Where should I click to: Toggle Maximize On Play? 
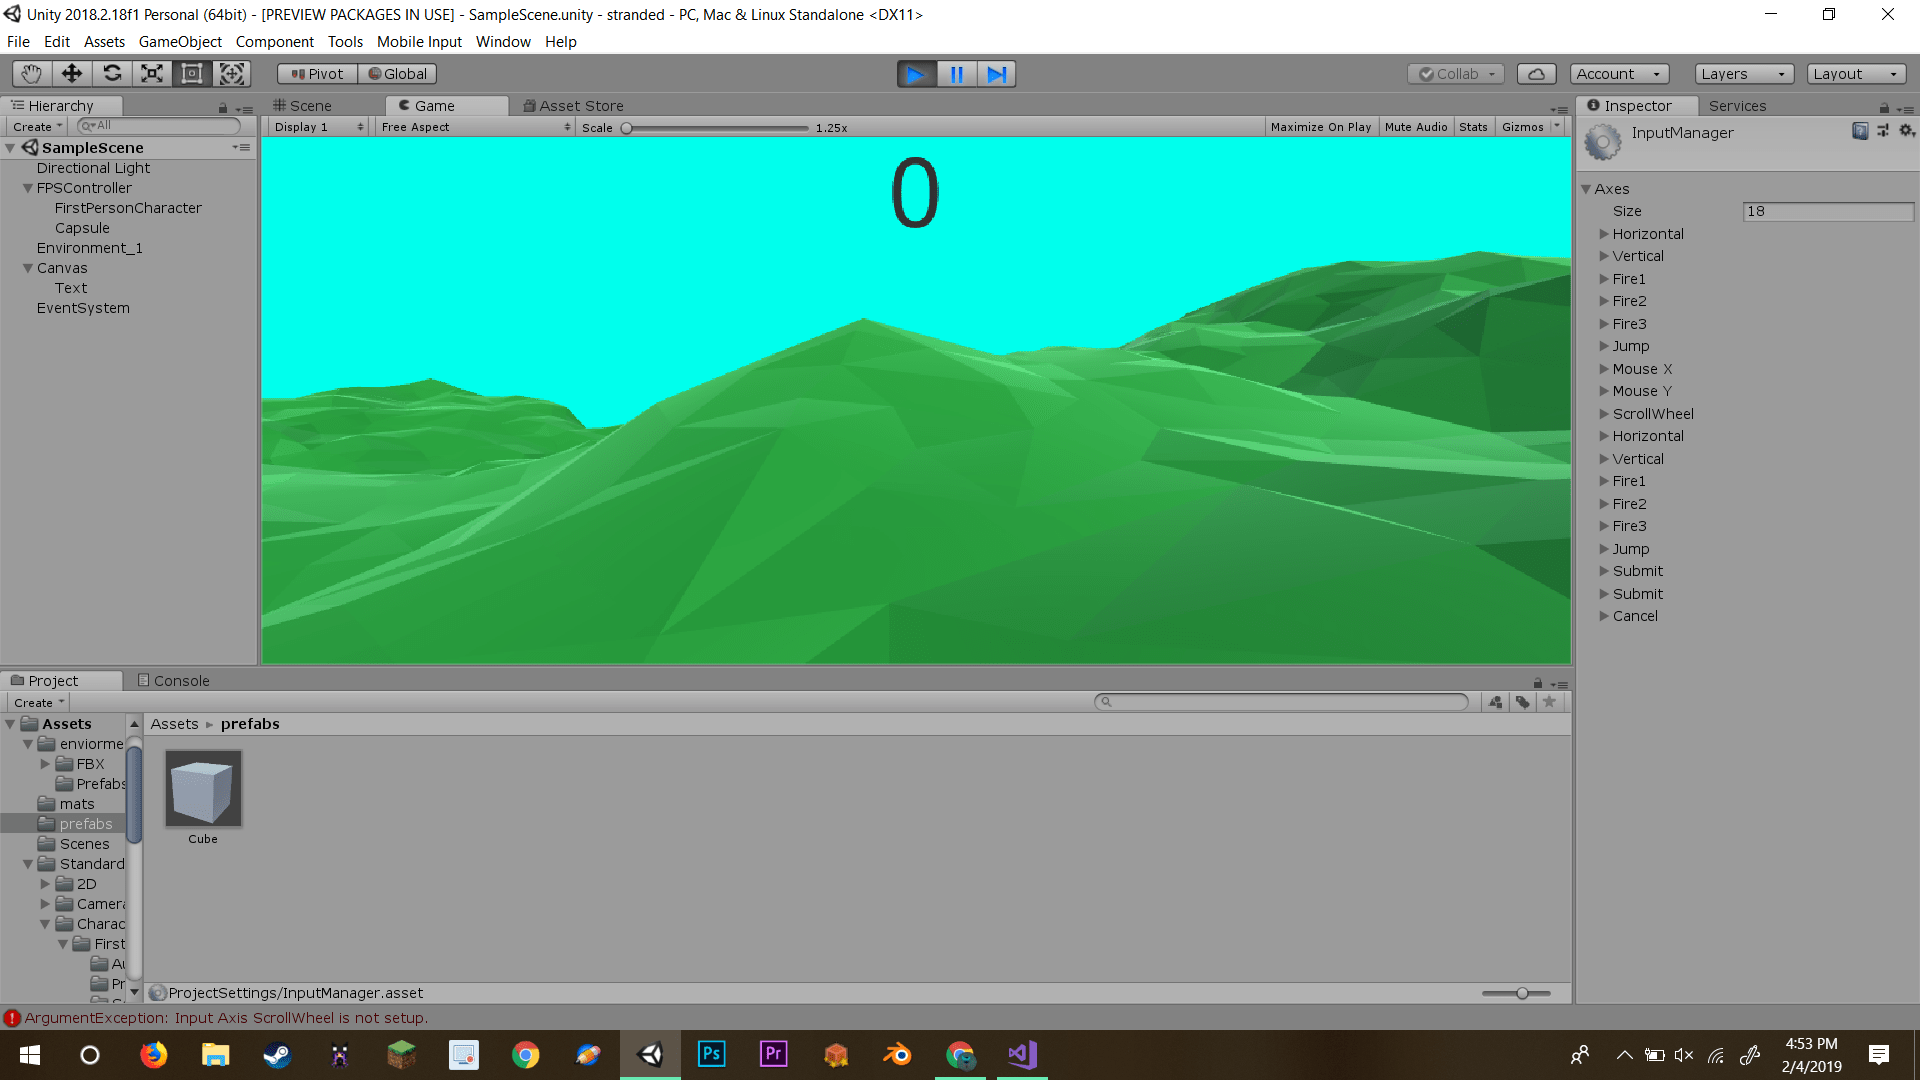tap(1320, 127)
